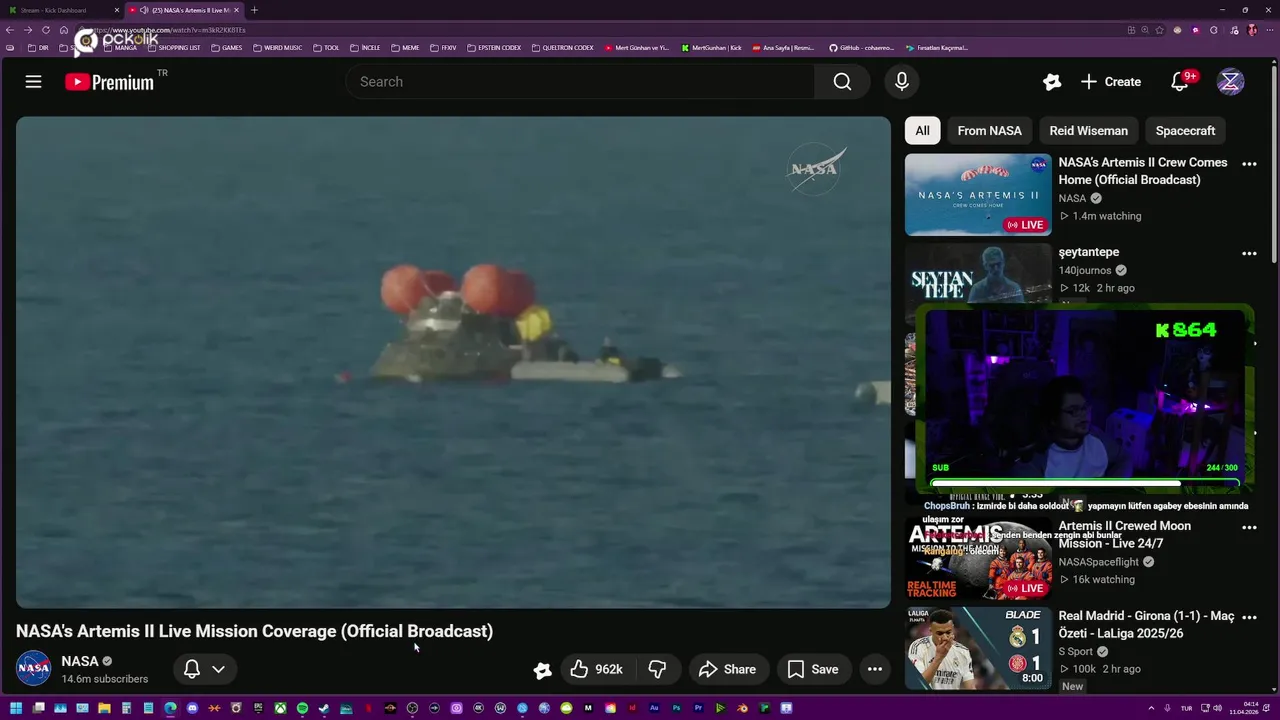Open Photoshop from the taskbar
The width and height of the screenshot is (1280, 720).
[x=676, y=708]
